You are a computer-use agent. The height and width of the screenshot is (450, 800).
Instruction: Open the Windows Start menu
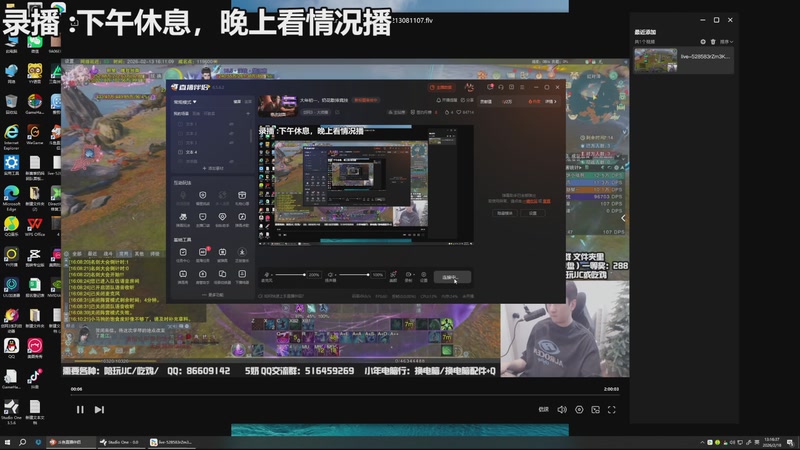pos(7,442)
